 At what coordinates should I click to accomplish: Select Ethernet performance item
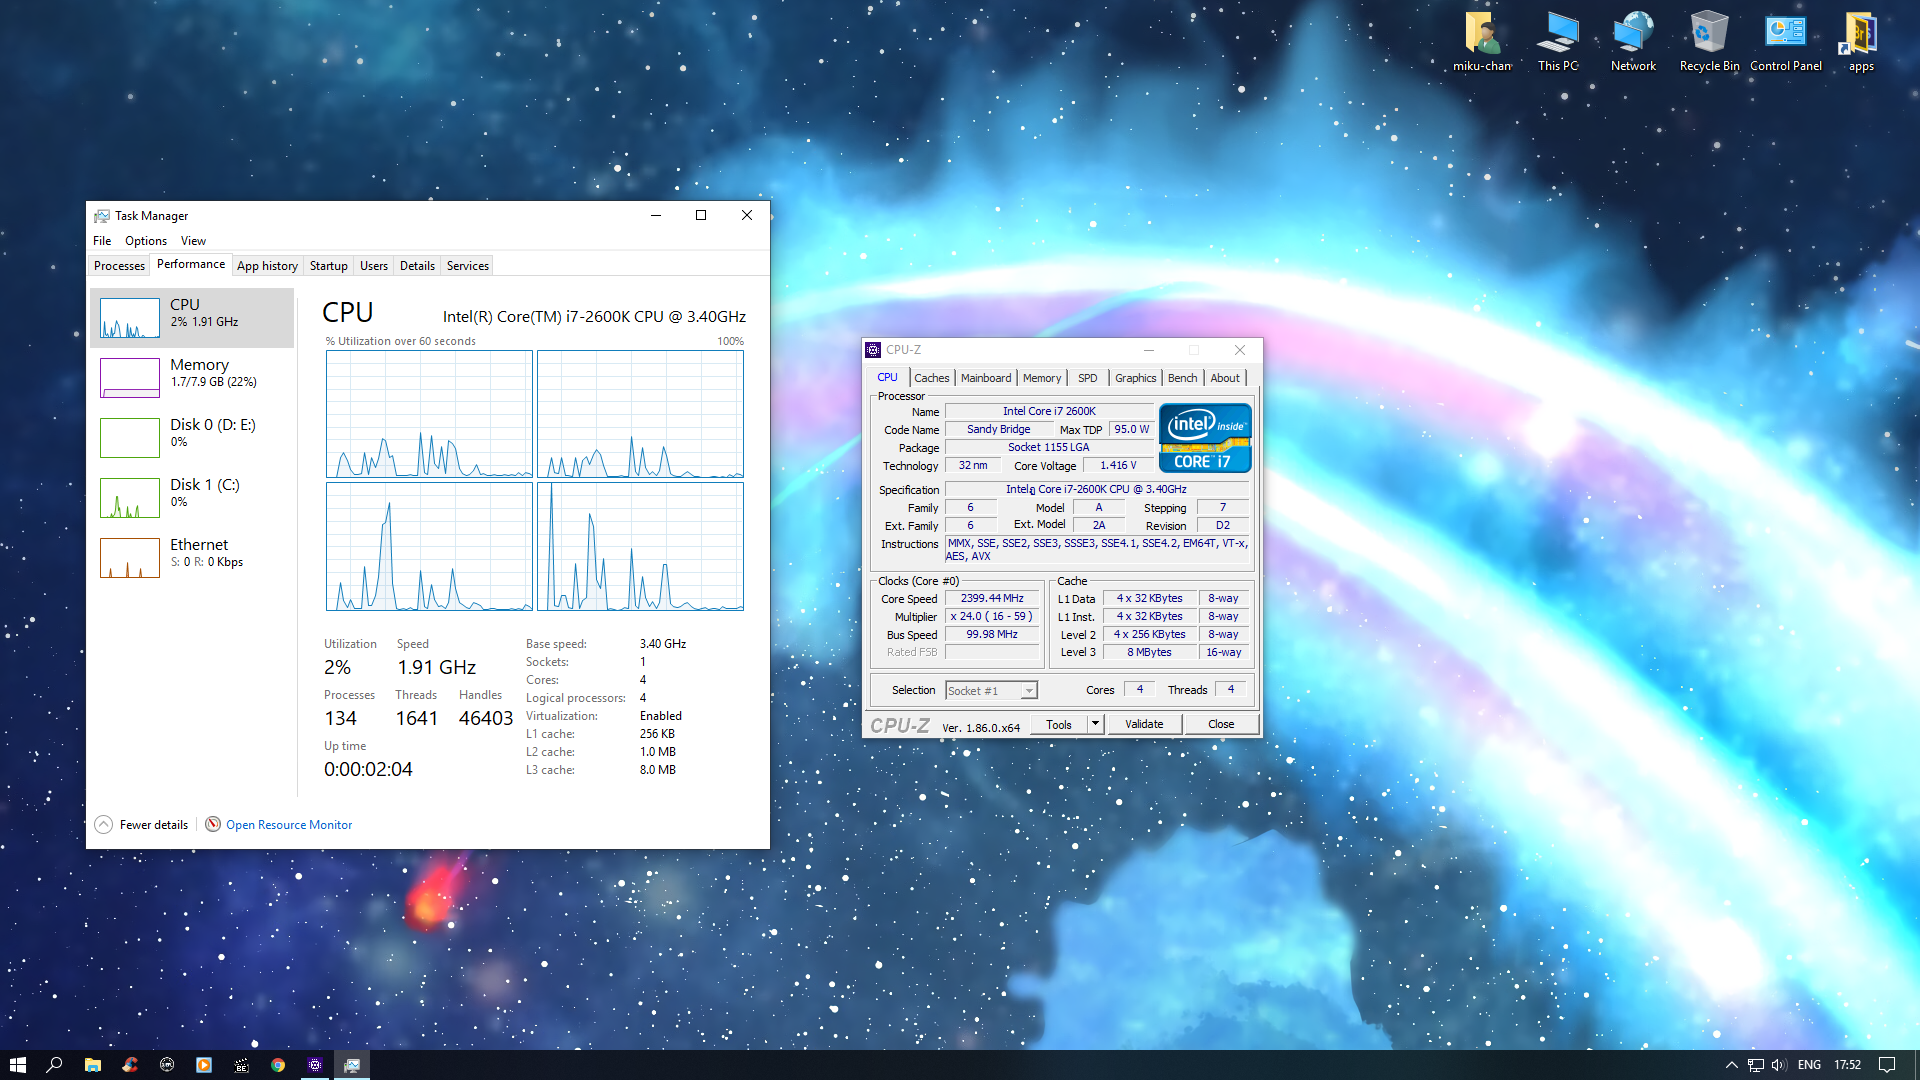pos(192,558)
